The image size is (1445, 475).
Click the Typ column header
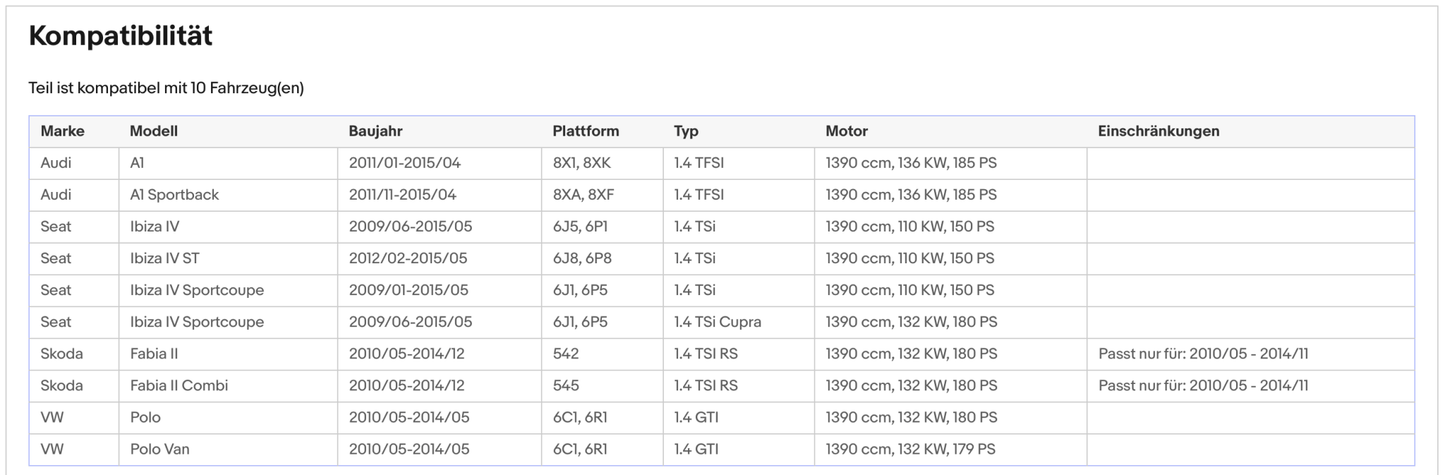tap(686, 131)
